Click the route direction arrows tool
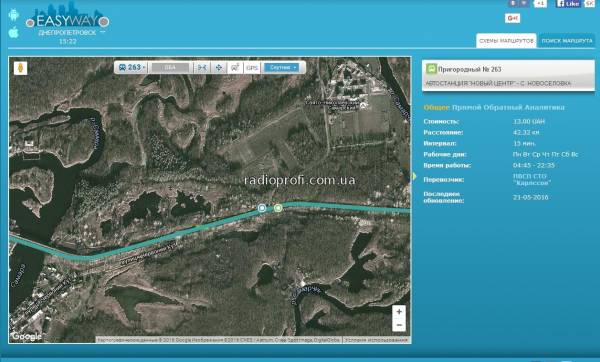The width and height of the screenshot is (600, 362). tap(202, 67)
